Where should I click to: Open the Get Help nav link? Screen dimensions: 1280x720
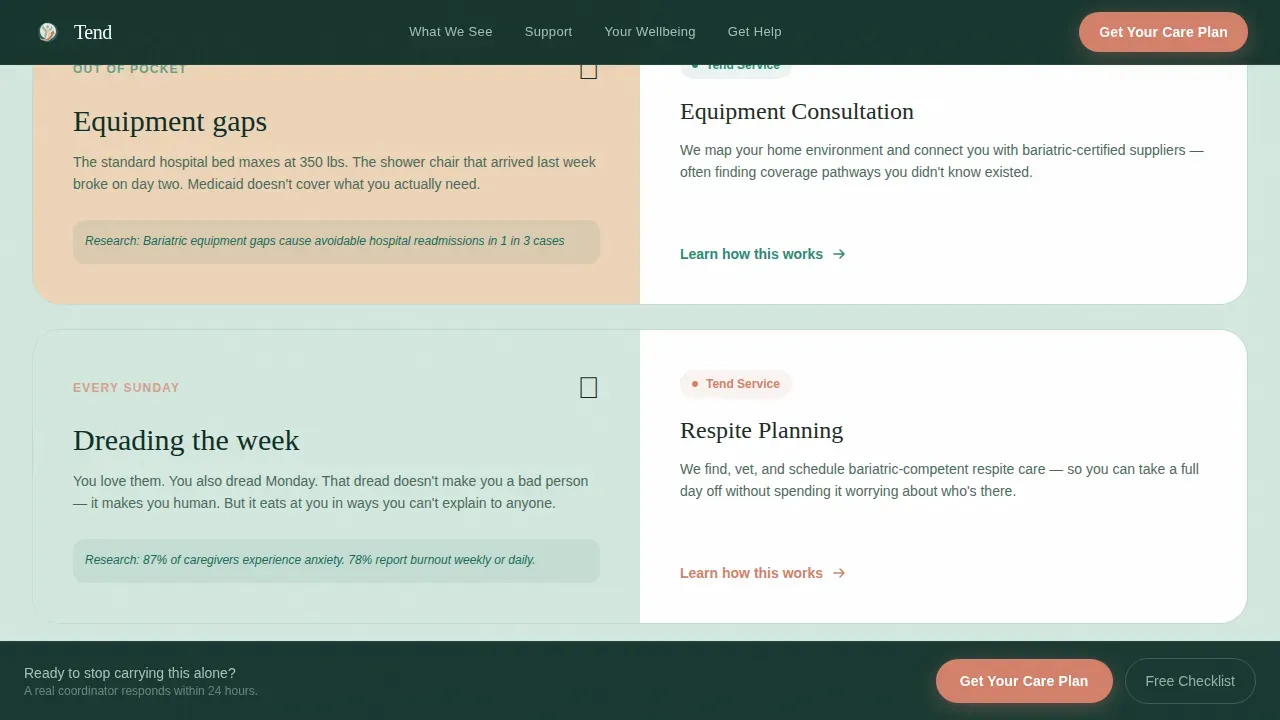click(755, 32)
